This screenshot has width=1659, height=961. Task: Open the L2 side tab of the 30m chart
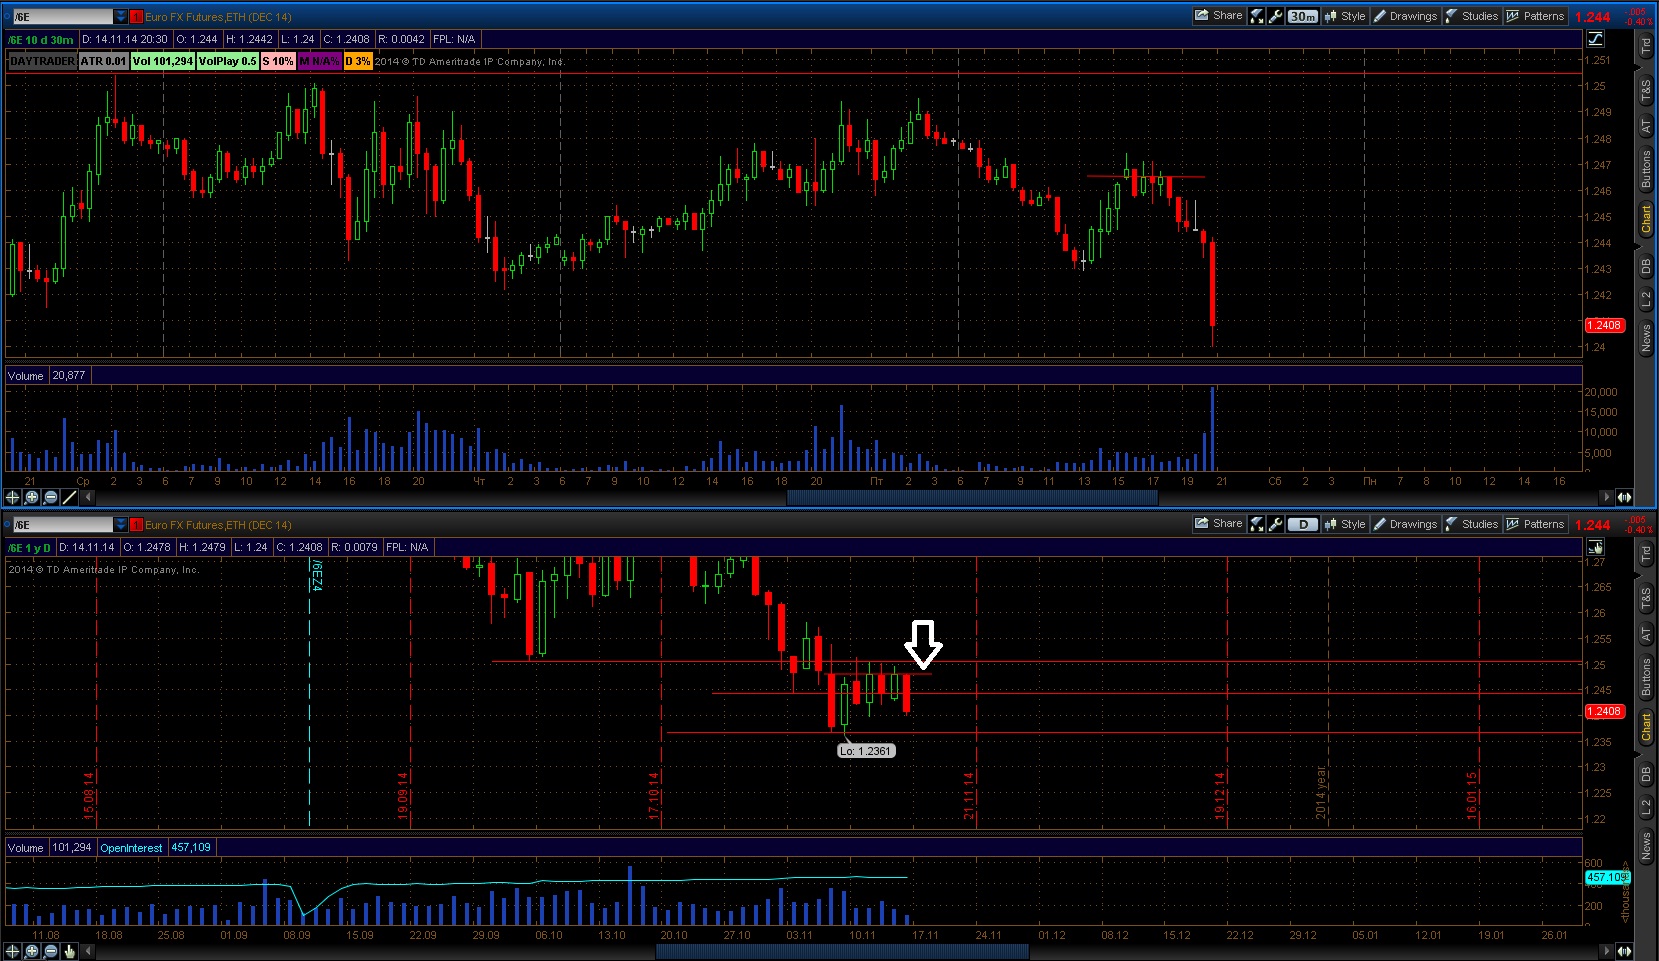click(1646, 299)
